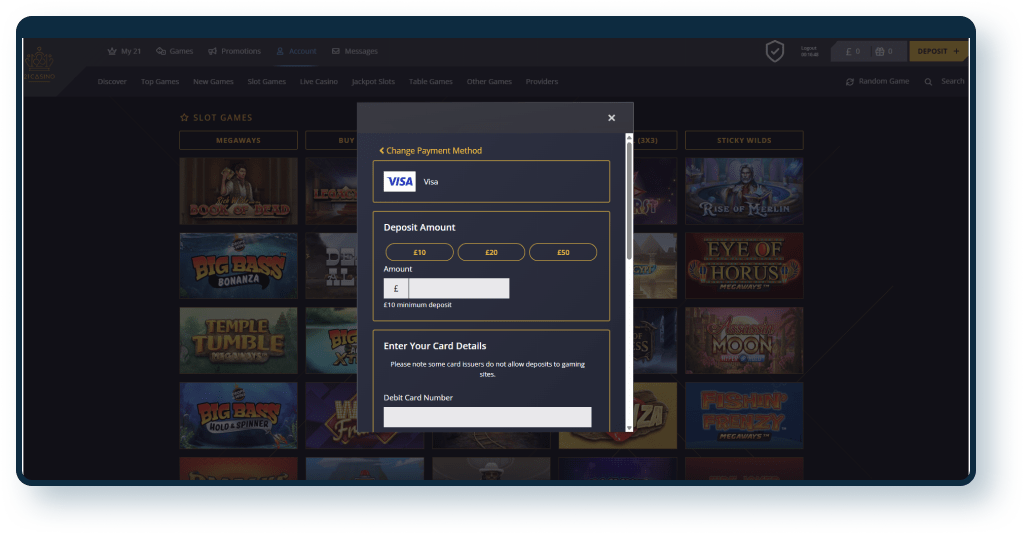The image size is (1024, 534).
Task: Go to Table Games section
Action: [430, 82]
